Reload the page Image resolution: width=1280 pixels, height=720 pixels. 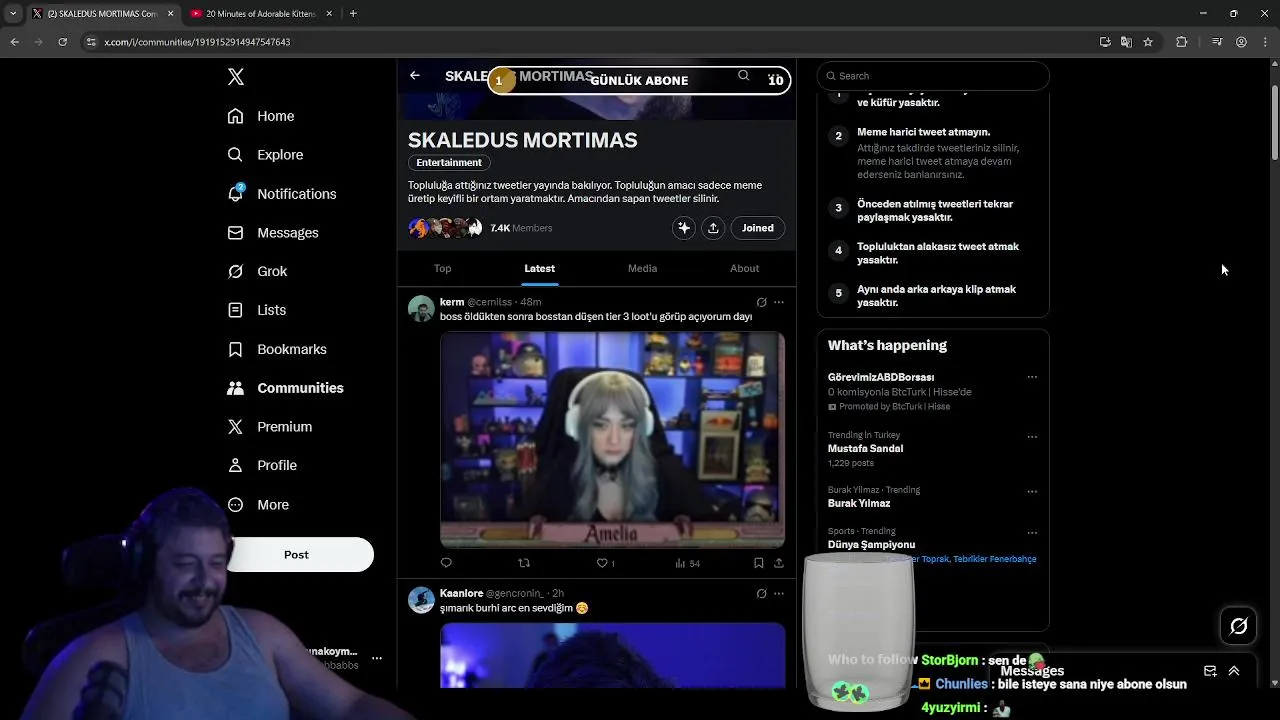point(62,42)
